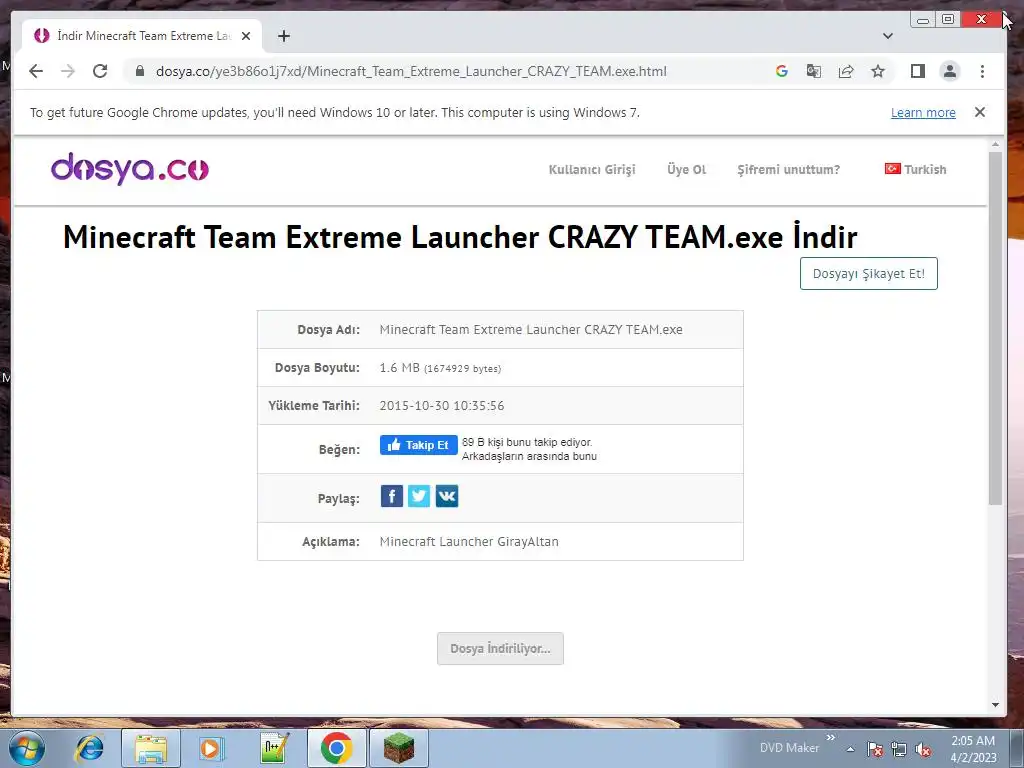Share the file on VK
The image size is (1024, 768).
(x=447, y=496)
